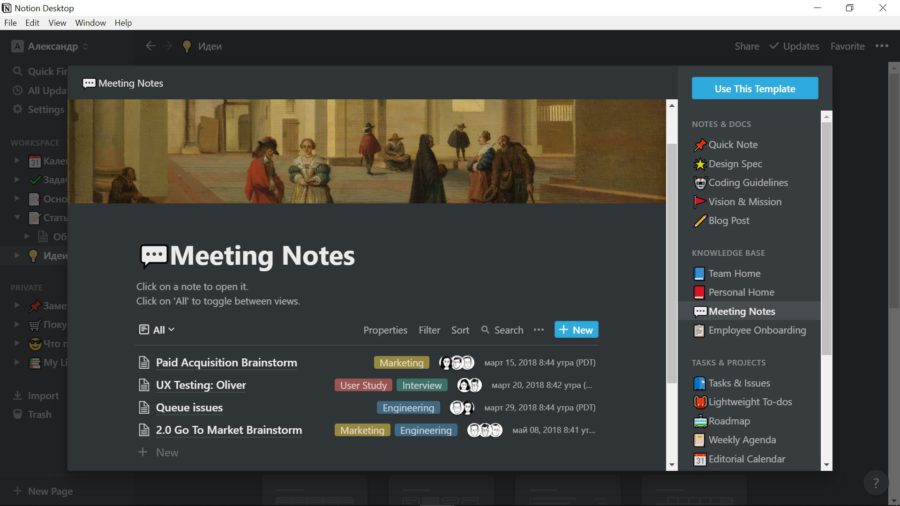Click the Vision & Mission flag icon
The height and width of the screenshot is (506, 900).
pyautogui.click(x=700, y=202)
